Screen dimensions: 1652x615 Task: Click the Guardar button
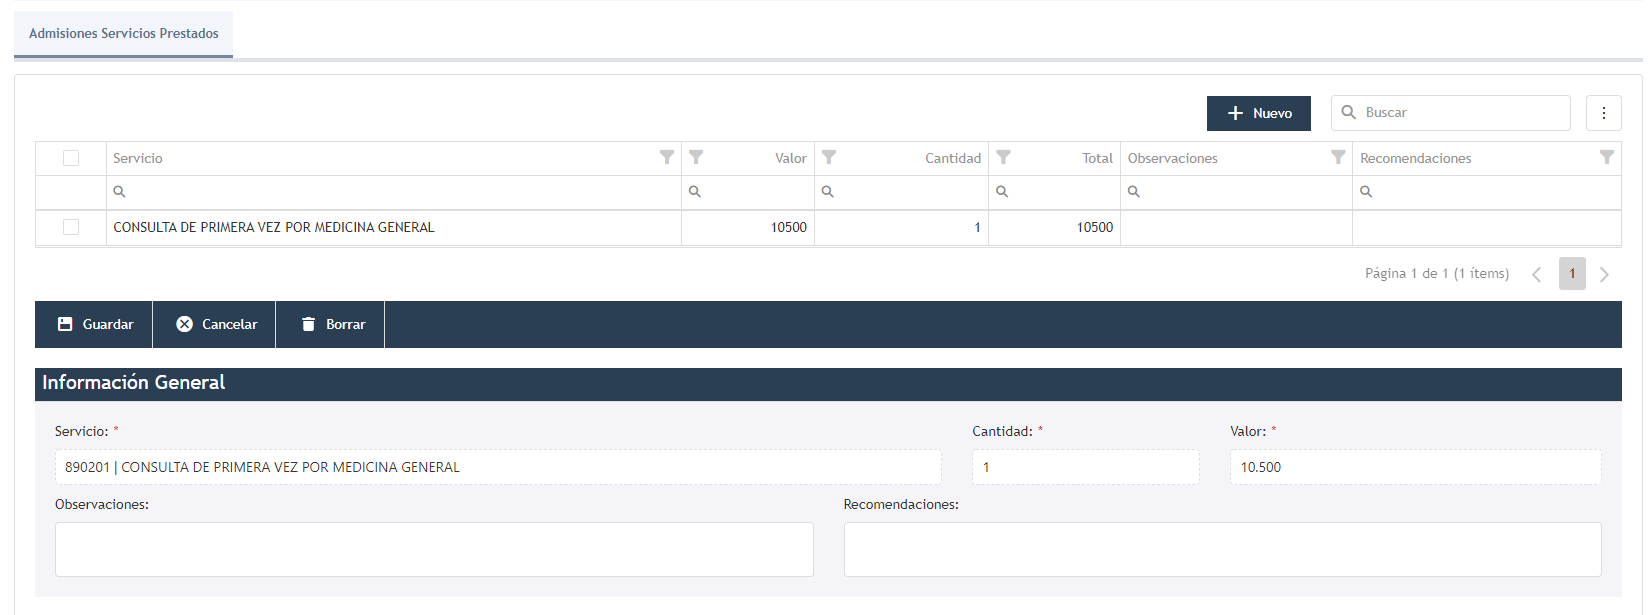point(94,324)
